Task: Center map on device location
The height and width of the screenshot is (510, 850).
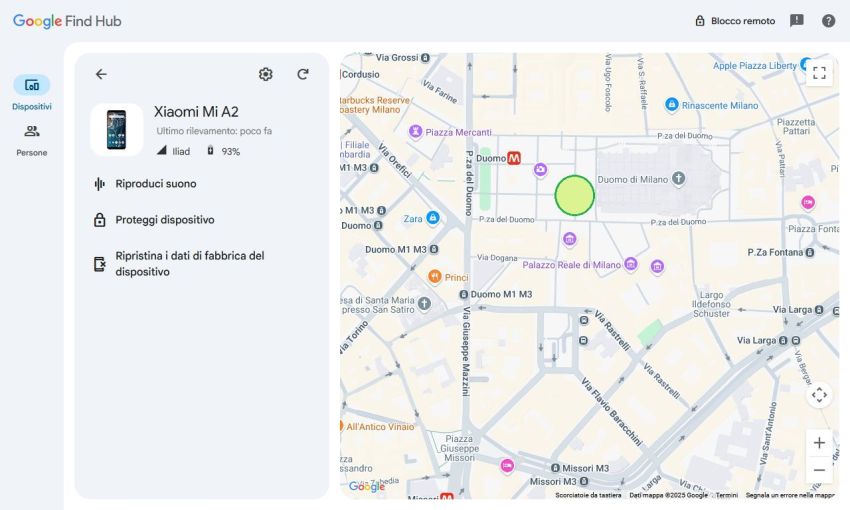Action: click(x=819, y=395)
